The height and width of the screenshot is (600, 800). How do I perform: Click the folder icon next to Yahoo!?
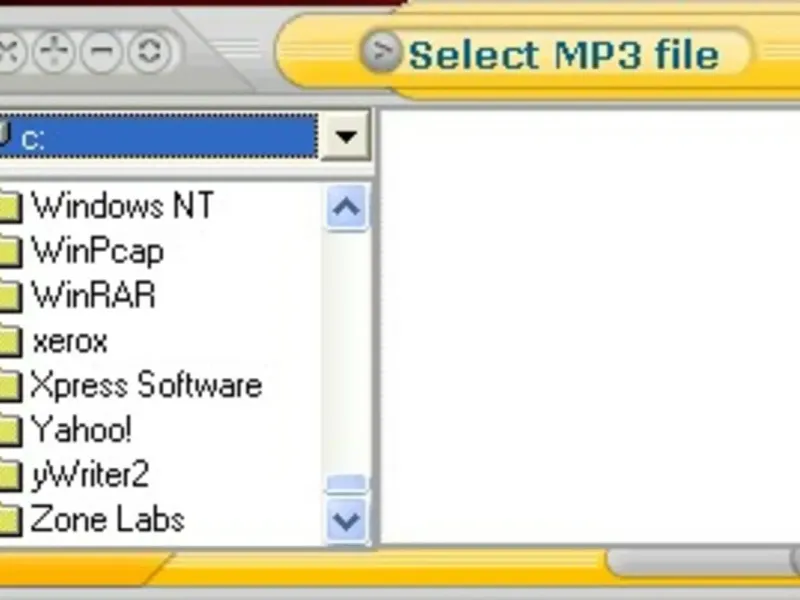coord(10,431)
